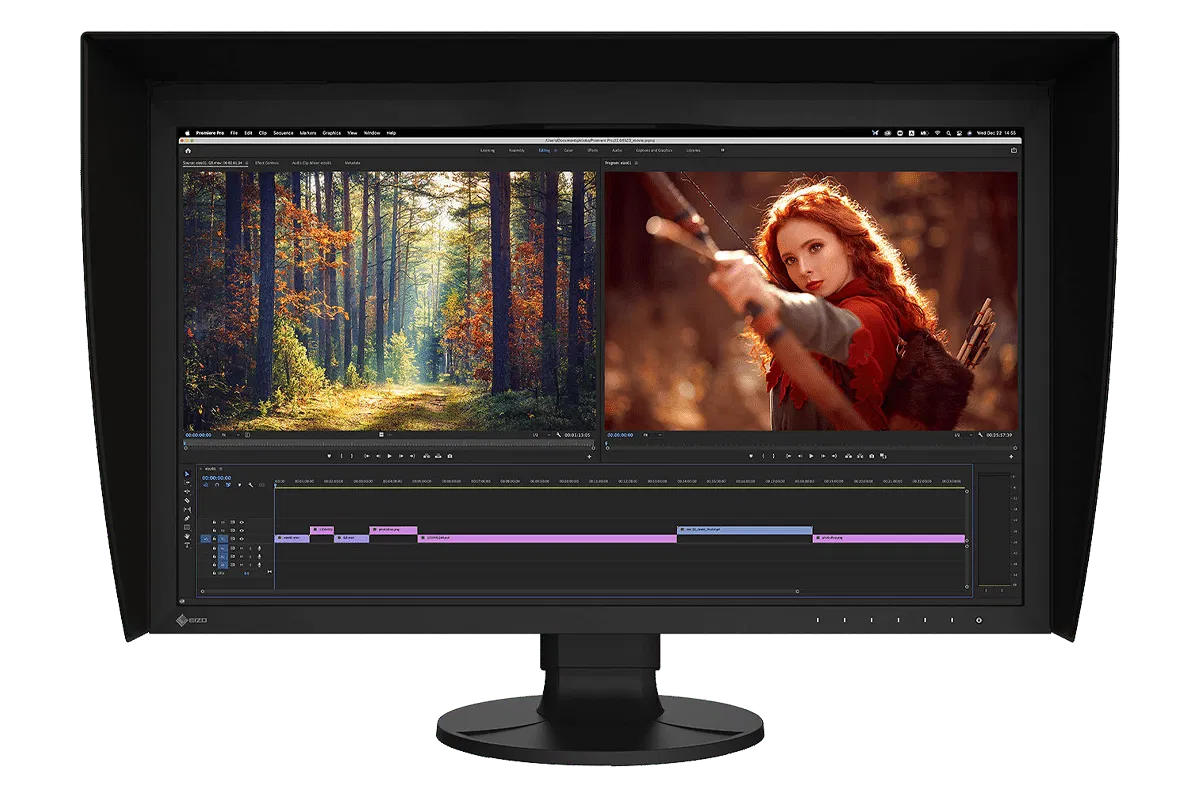The width and height of the screenshot is (1200, 800).
Task: Click the Insert icon below the Source monitor
Action: click(x=425, y=455)
